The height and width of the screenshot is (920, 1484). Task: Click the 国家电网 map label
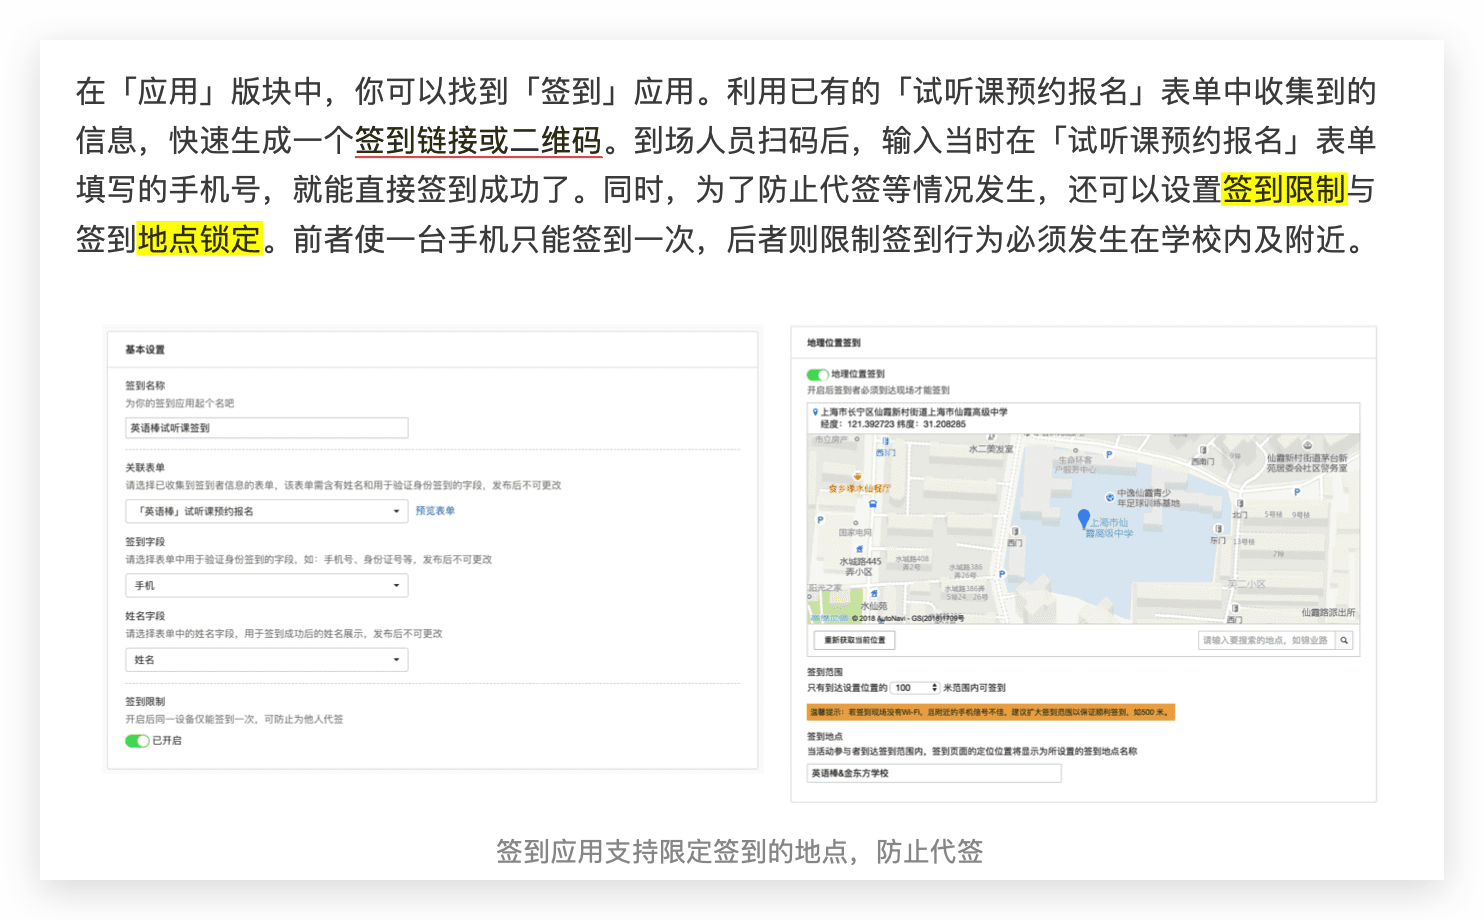coord(855,533)
